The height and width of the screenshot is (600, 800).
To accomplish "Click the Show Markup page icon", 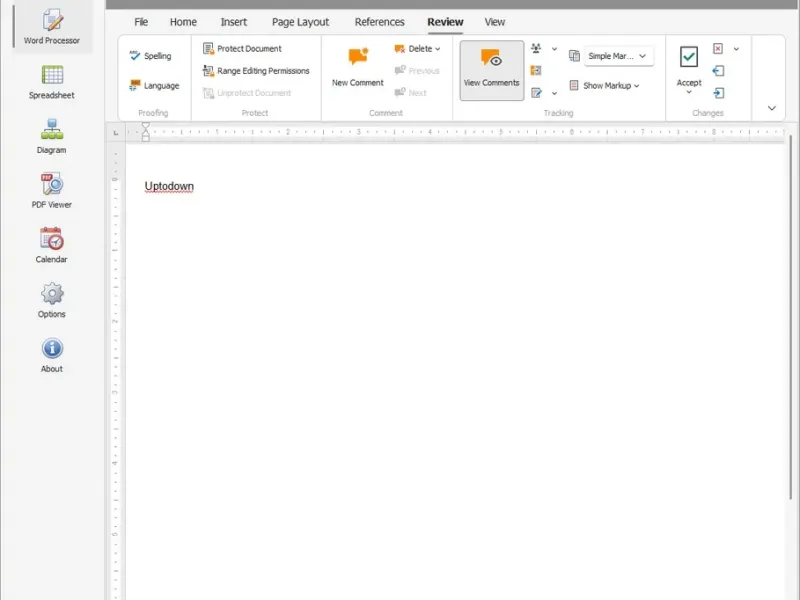I will coord(573,85).
